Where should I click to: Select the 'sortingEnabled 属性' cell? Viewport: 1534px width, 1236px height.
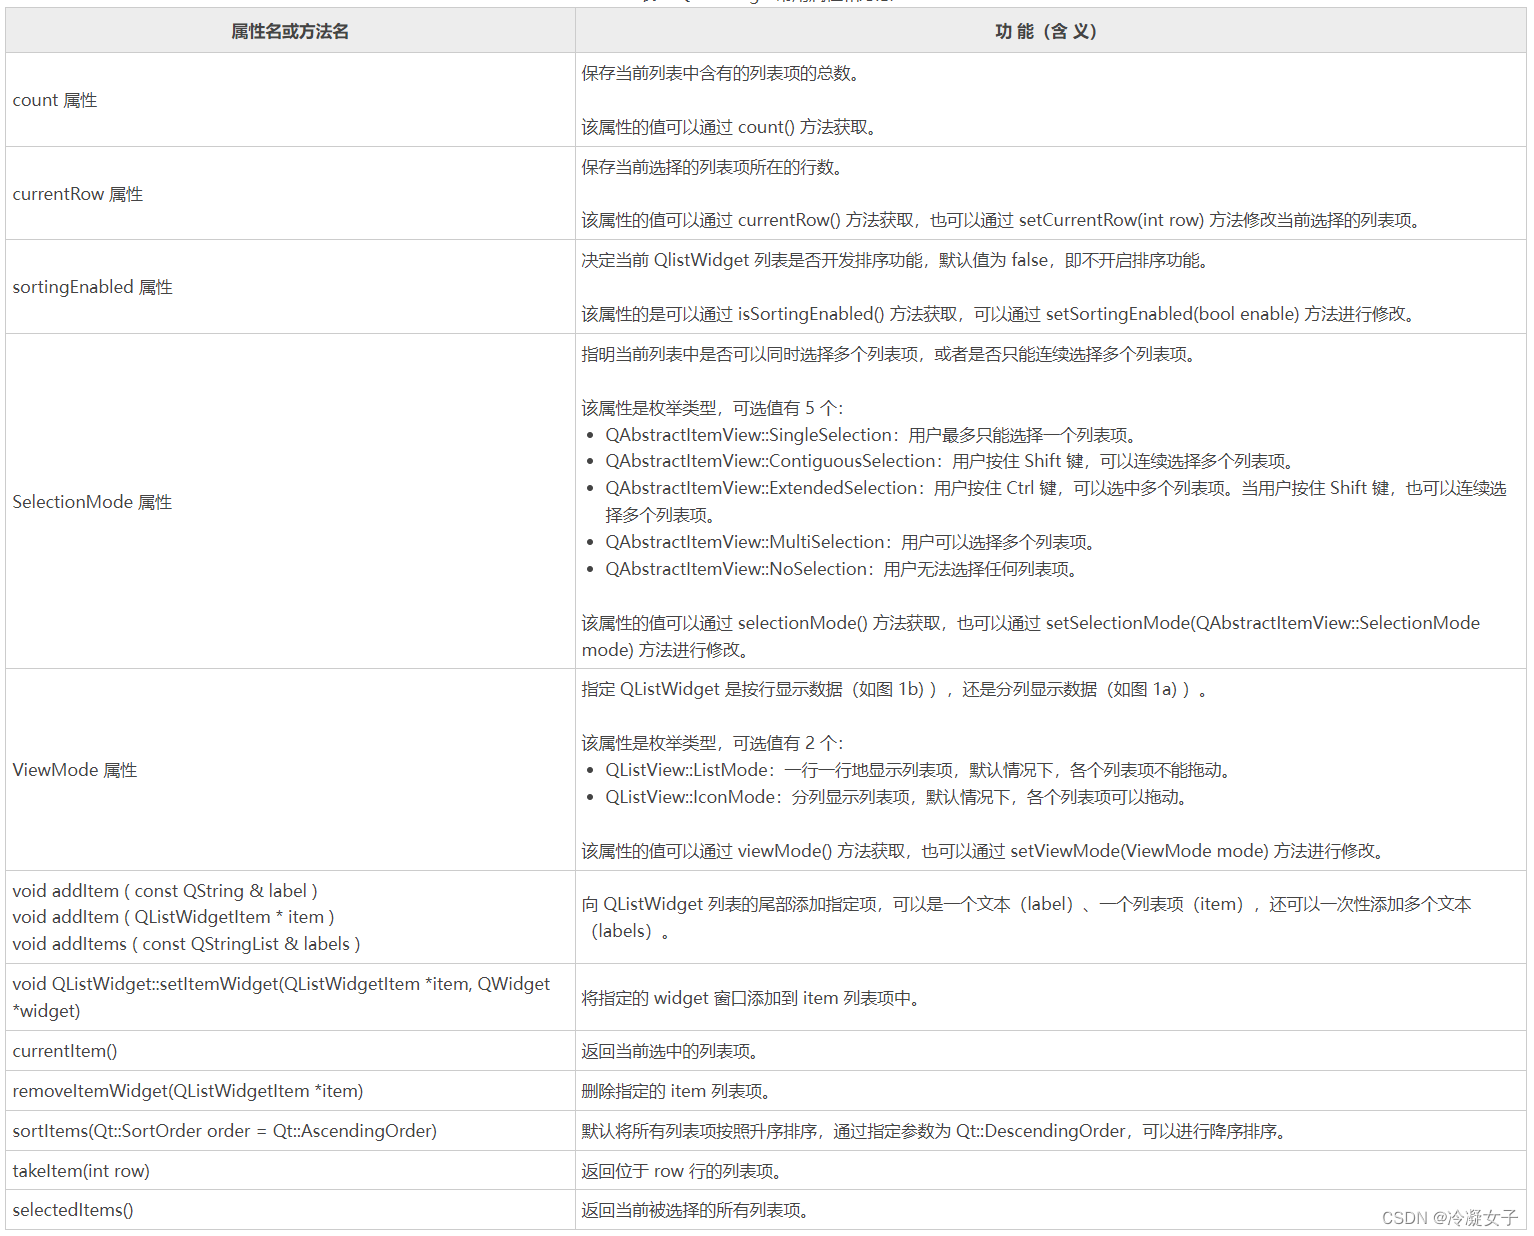290,287
